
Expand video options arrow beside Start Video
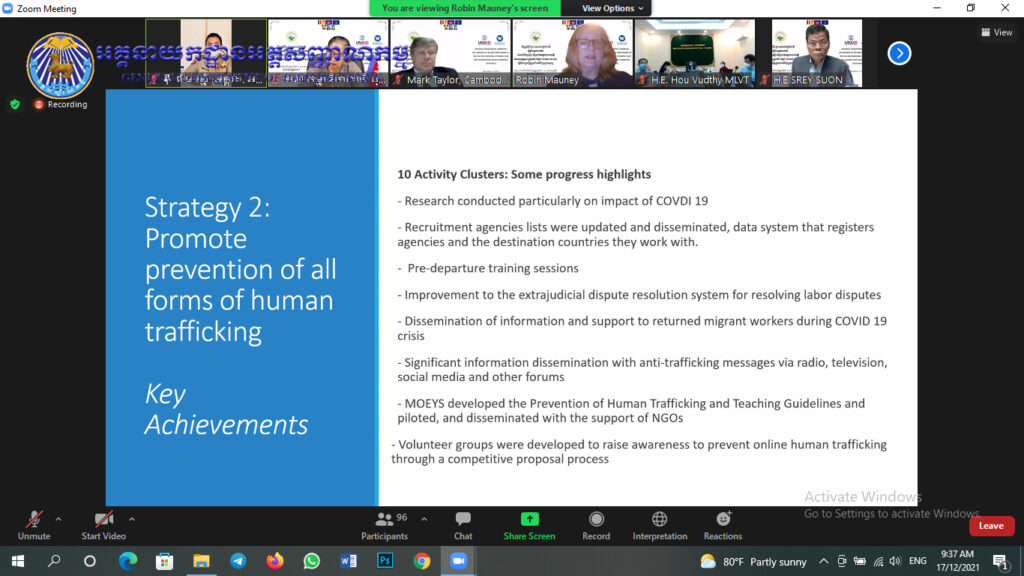tap(132, 519)
